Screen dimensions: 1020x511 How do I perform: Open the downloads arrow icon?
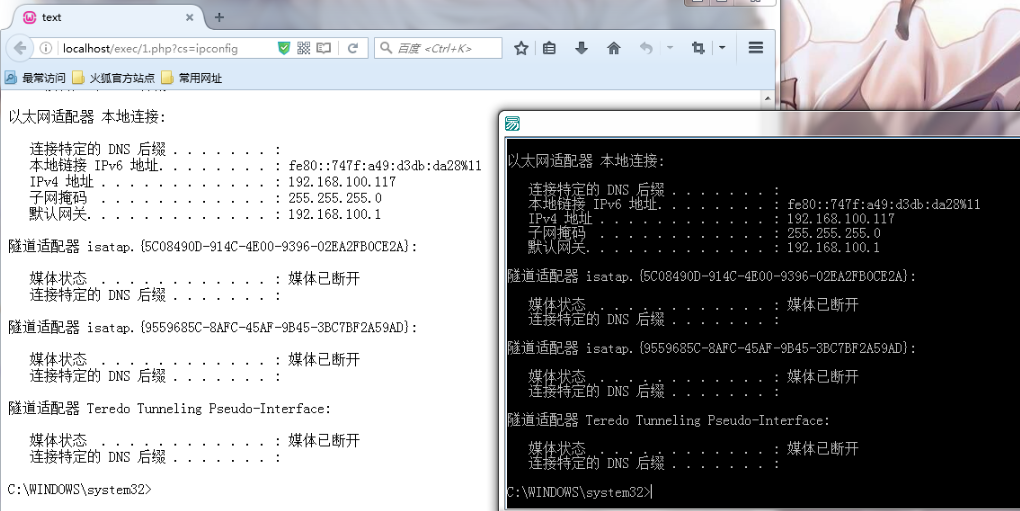click(581, 48)
